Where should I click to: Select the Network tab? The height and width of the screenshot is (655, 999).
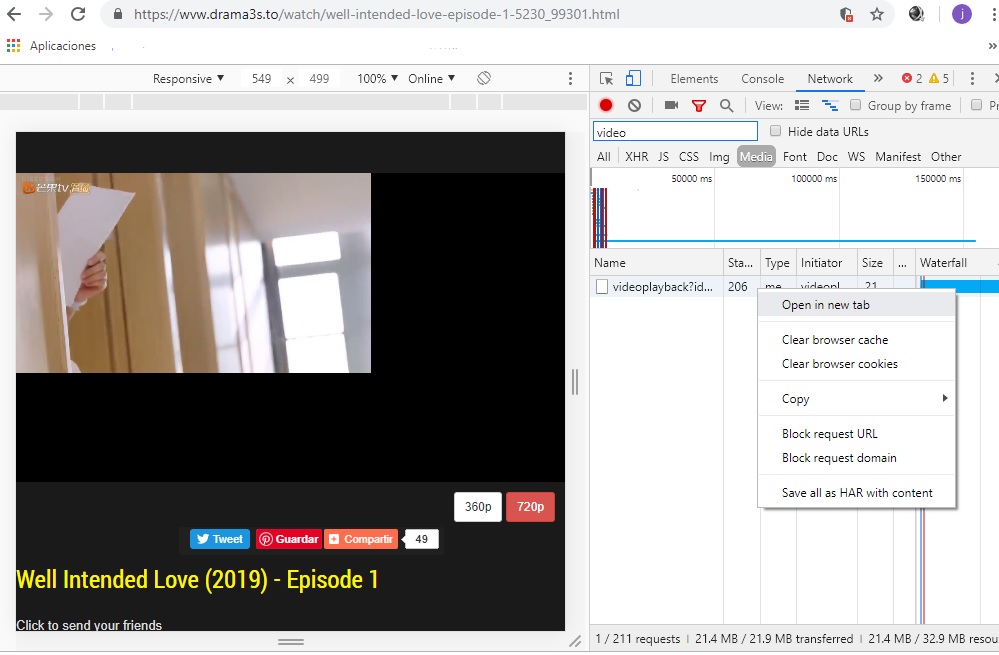tap(830, 78)
